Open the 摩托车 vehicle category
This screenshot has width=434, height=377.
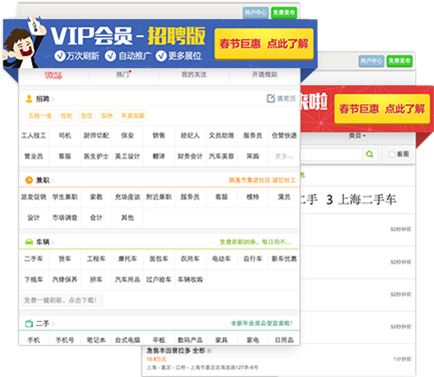127,259
